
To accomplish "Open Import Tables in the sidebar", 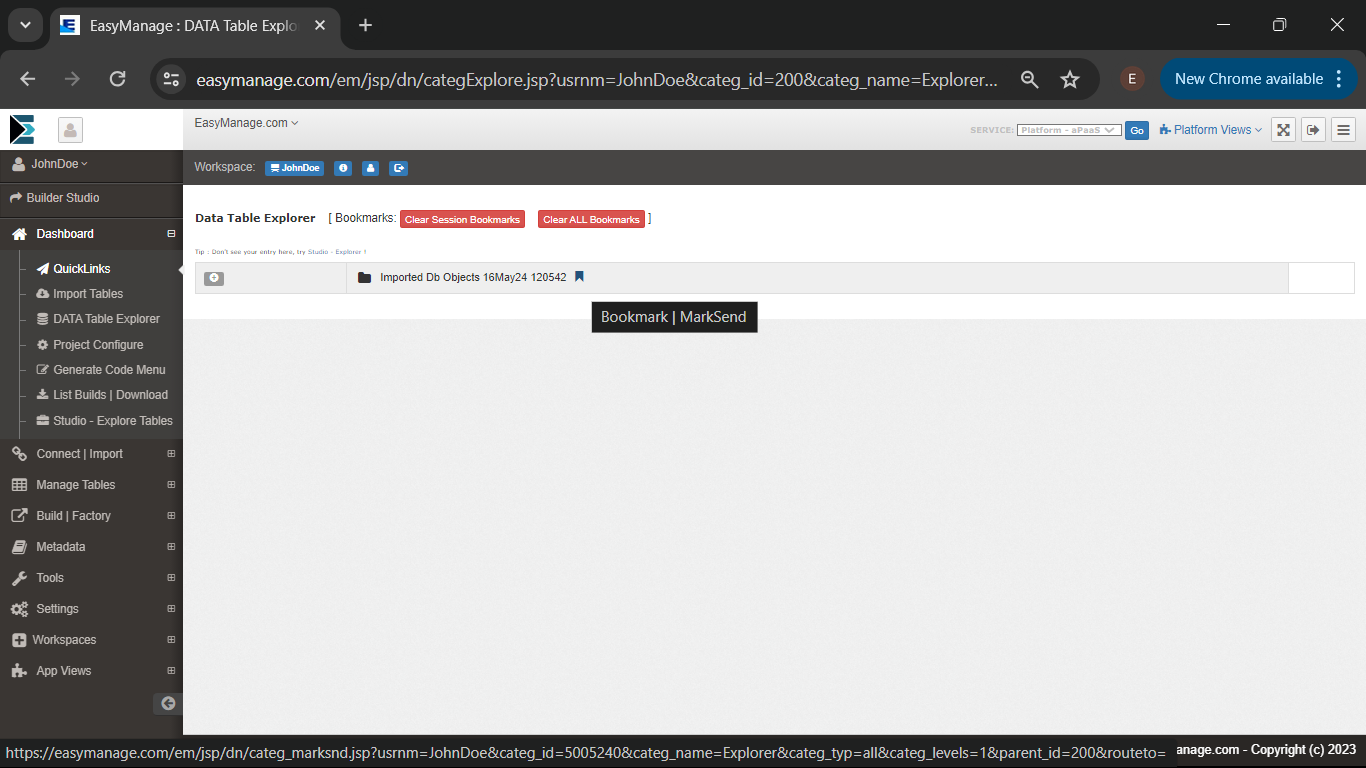I will (79, 294).
